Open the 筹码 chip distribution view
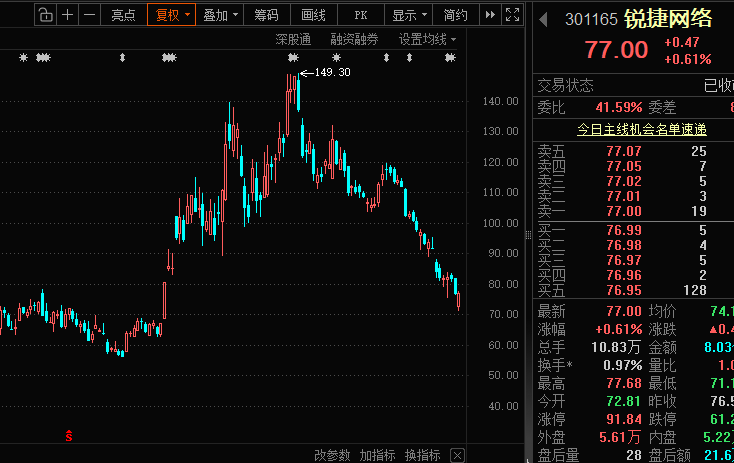The width and height of the screenshot is (734, 463). click(266, 15)
